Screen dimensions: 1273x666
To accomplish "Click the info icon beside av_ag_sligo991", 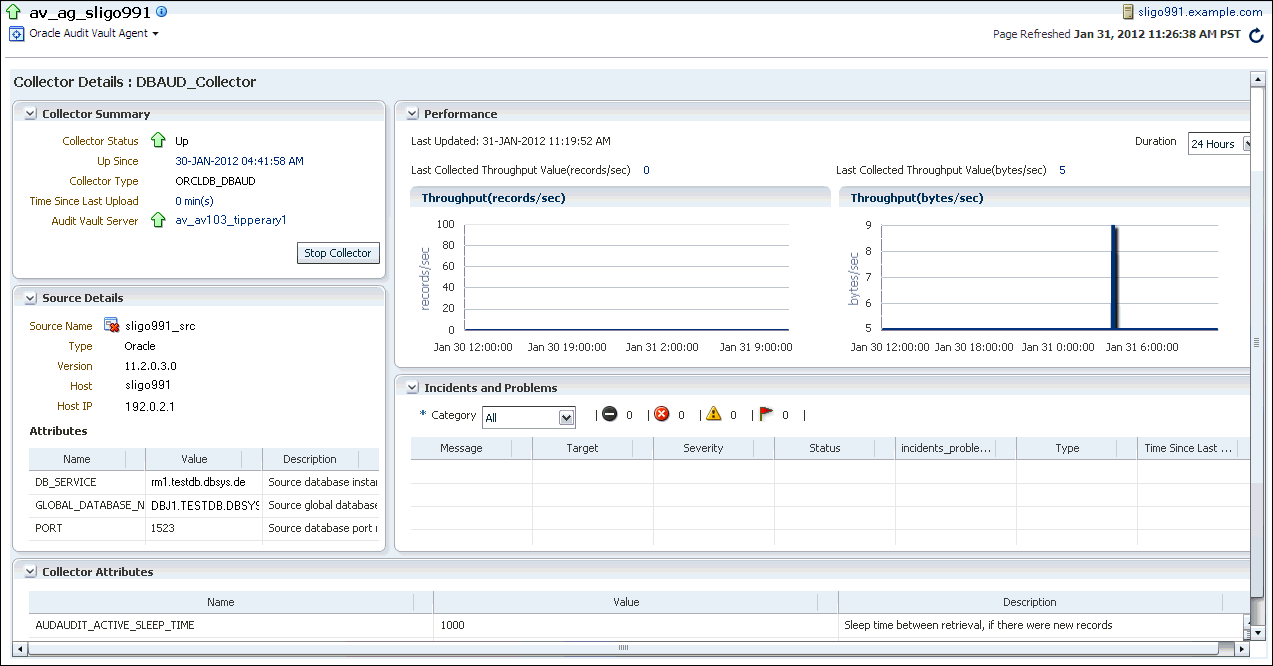I will pyautogui.click(x=162, y=12).
